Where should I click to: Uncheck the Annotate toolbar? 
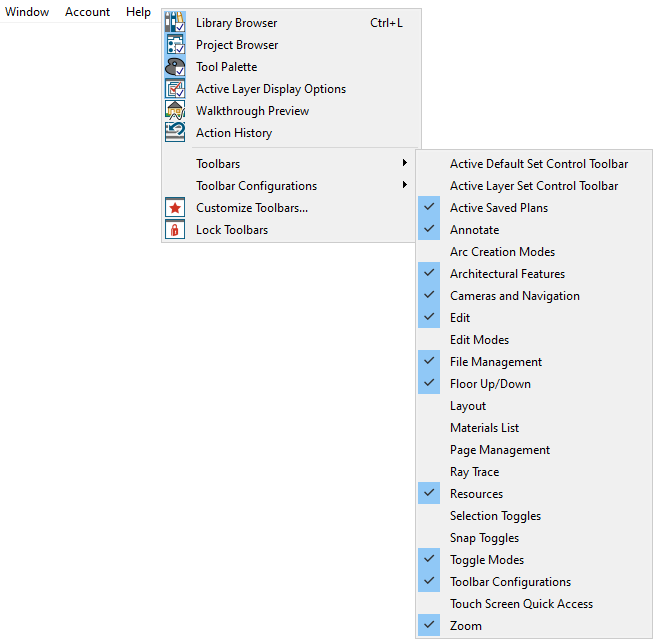pos(429,229)
